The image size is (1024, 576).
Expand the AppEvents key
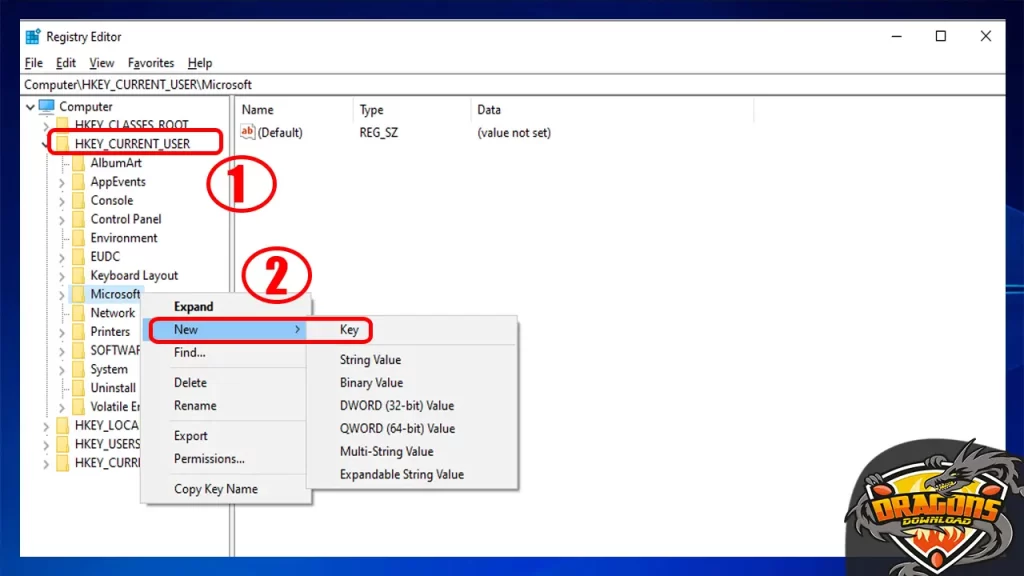coord(62,181)
